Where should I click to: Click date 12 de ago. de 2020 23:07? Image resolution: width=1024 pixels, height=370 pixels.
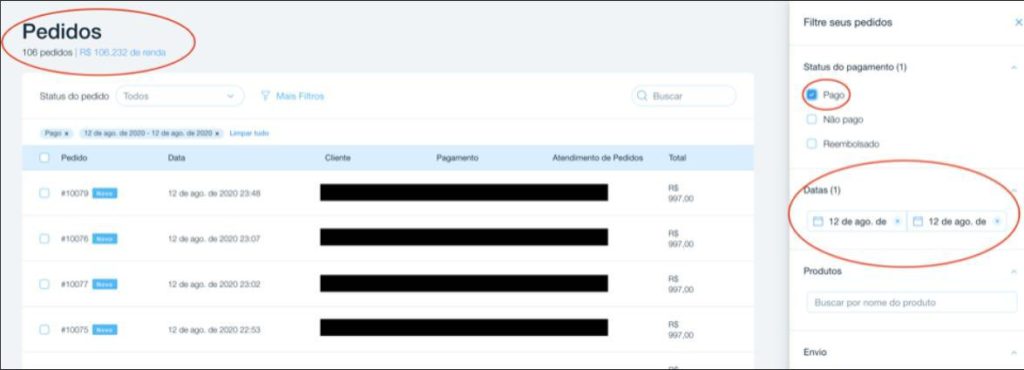(x=214, y=239)
